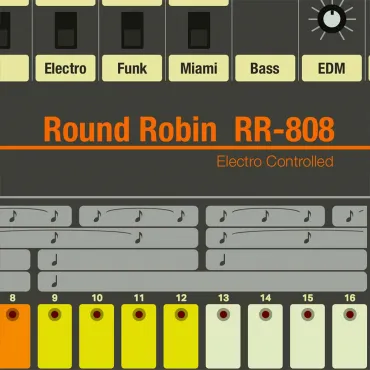Toggle step 14 white pad
The width and height of the screenshot is (370, 370).
coord(265,336)
